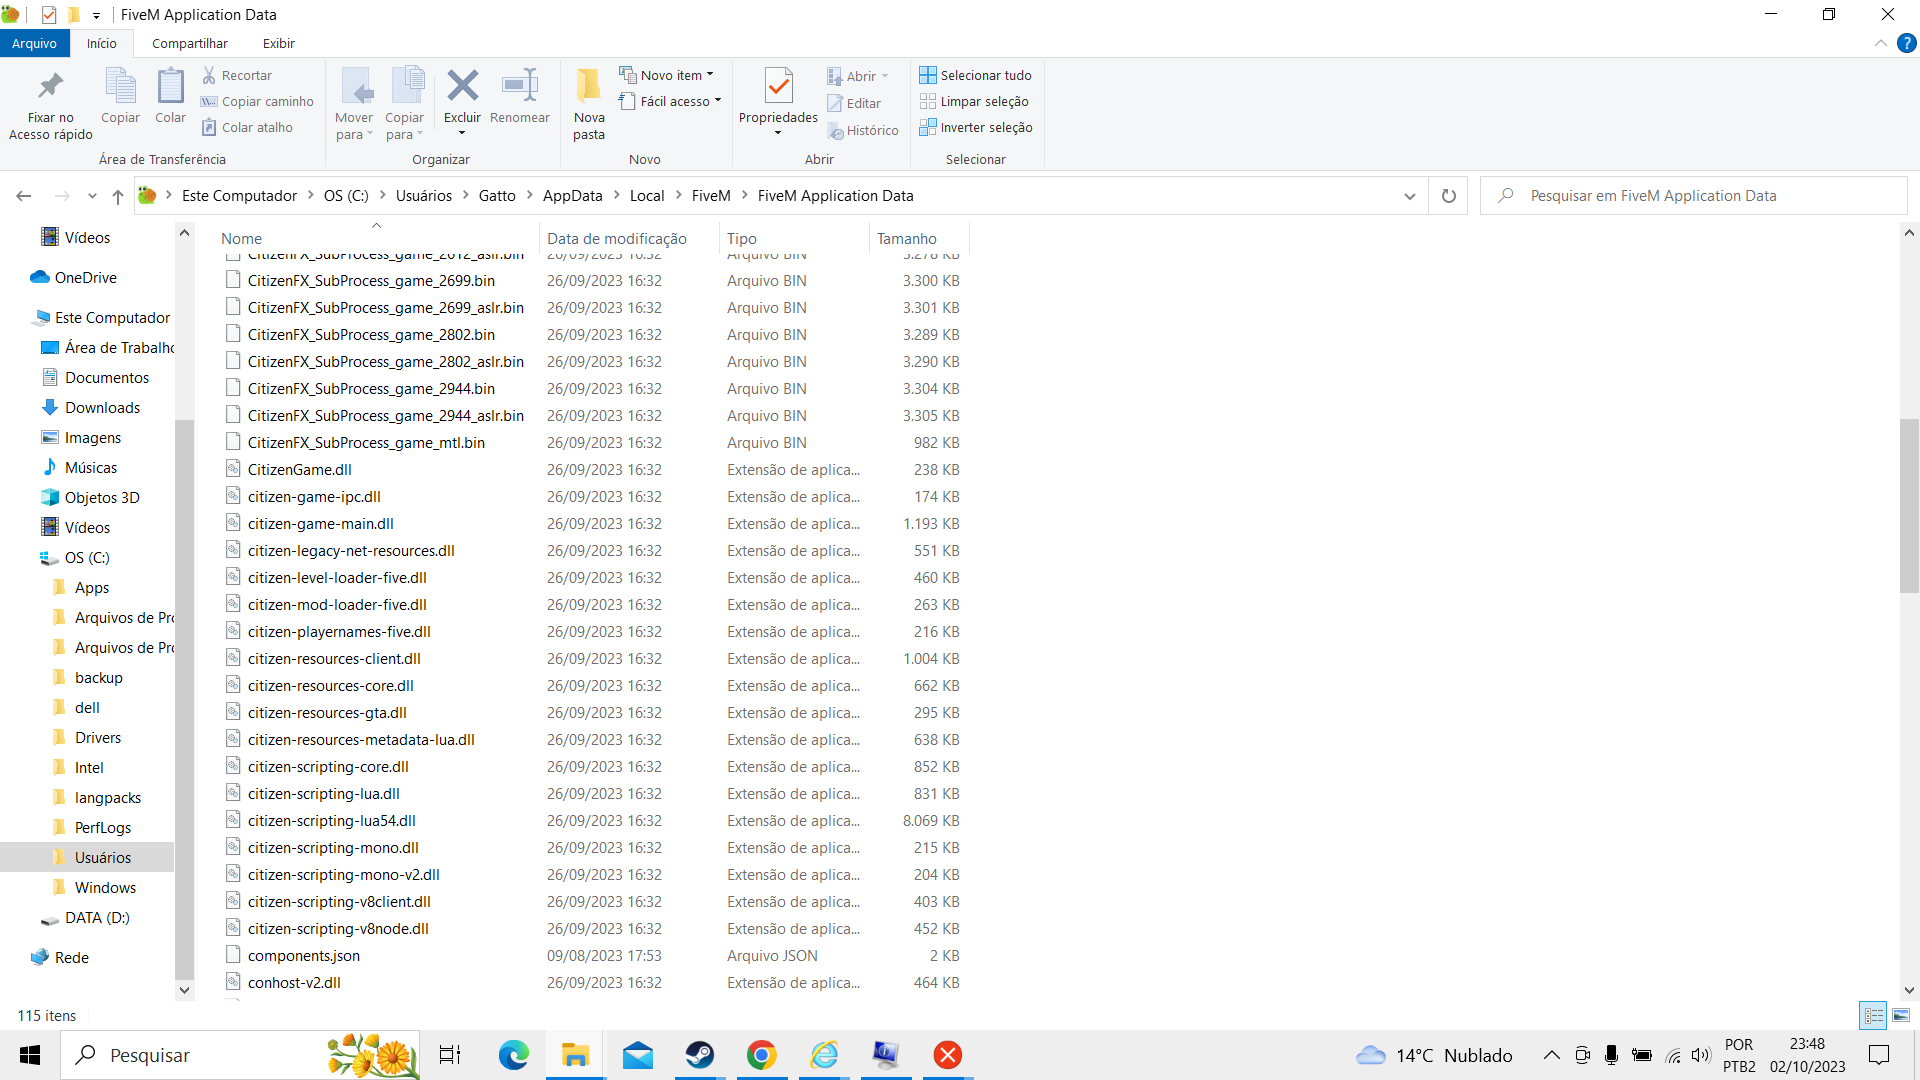Click Gatto in the breadcrumb path
Screen dimensions: 1920x1080
(497, 196)
